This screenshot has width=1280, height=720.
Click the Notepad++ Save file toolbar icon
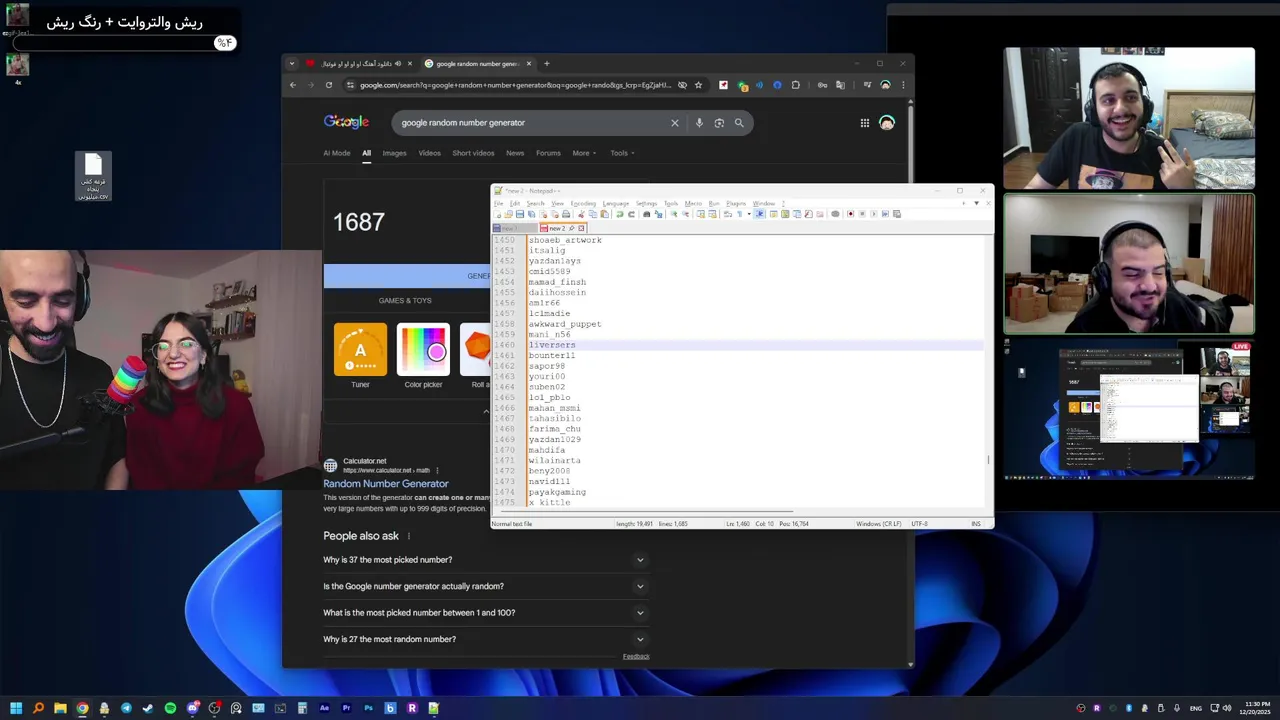pos(520,214)
